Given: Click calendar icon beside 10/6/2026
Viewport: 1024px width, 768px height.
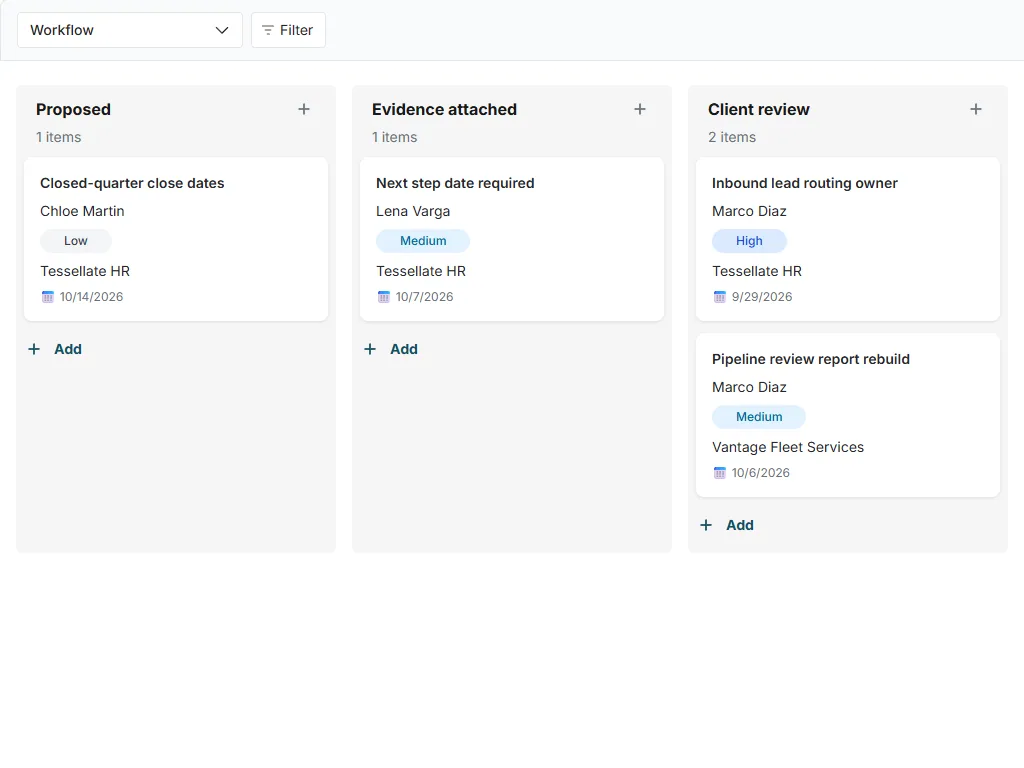Looking at the screenshot, I should (720, 473).
